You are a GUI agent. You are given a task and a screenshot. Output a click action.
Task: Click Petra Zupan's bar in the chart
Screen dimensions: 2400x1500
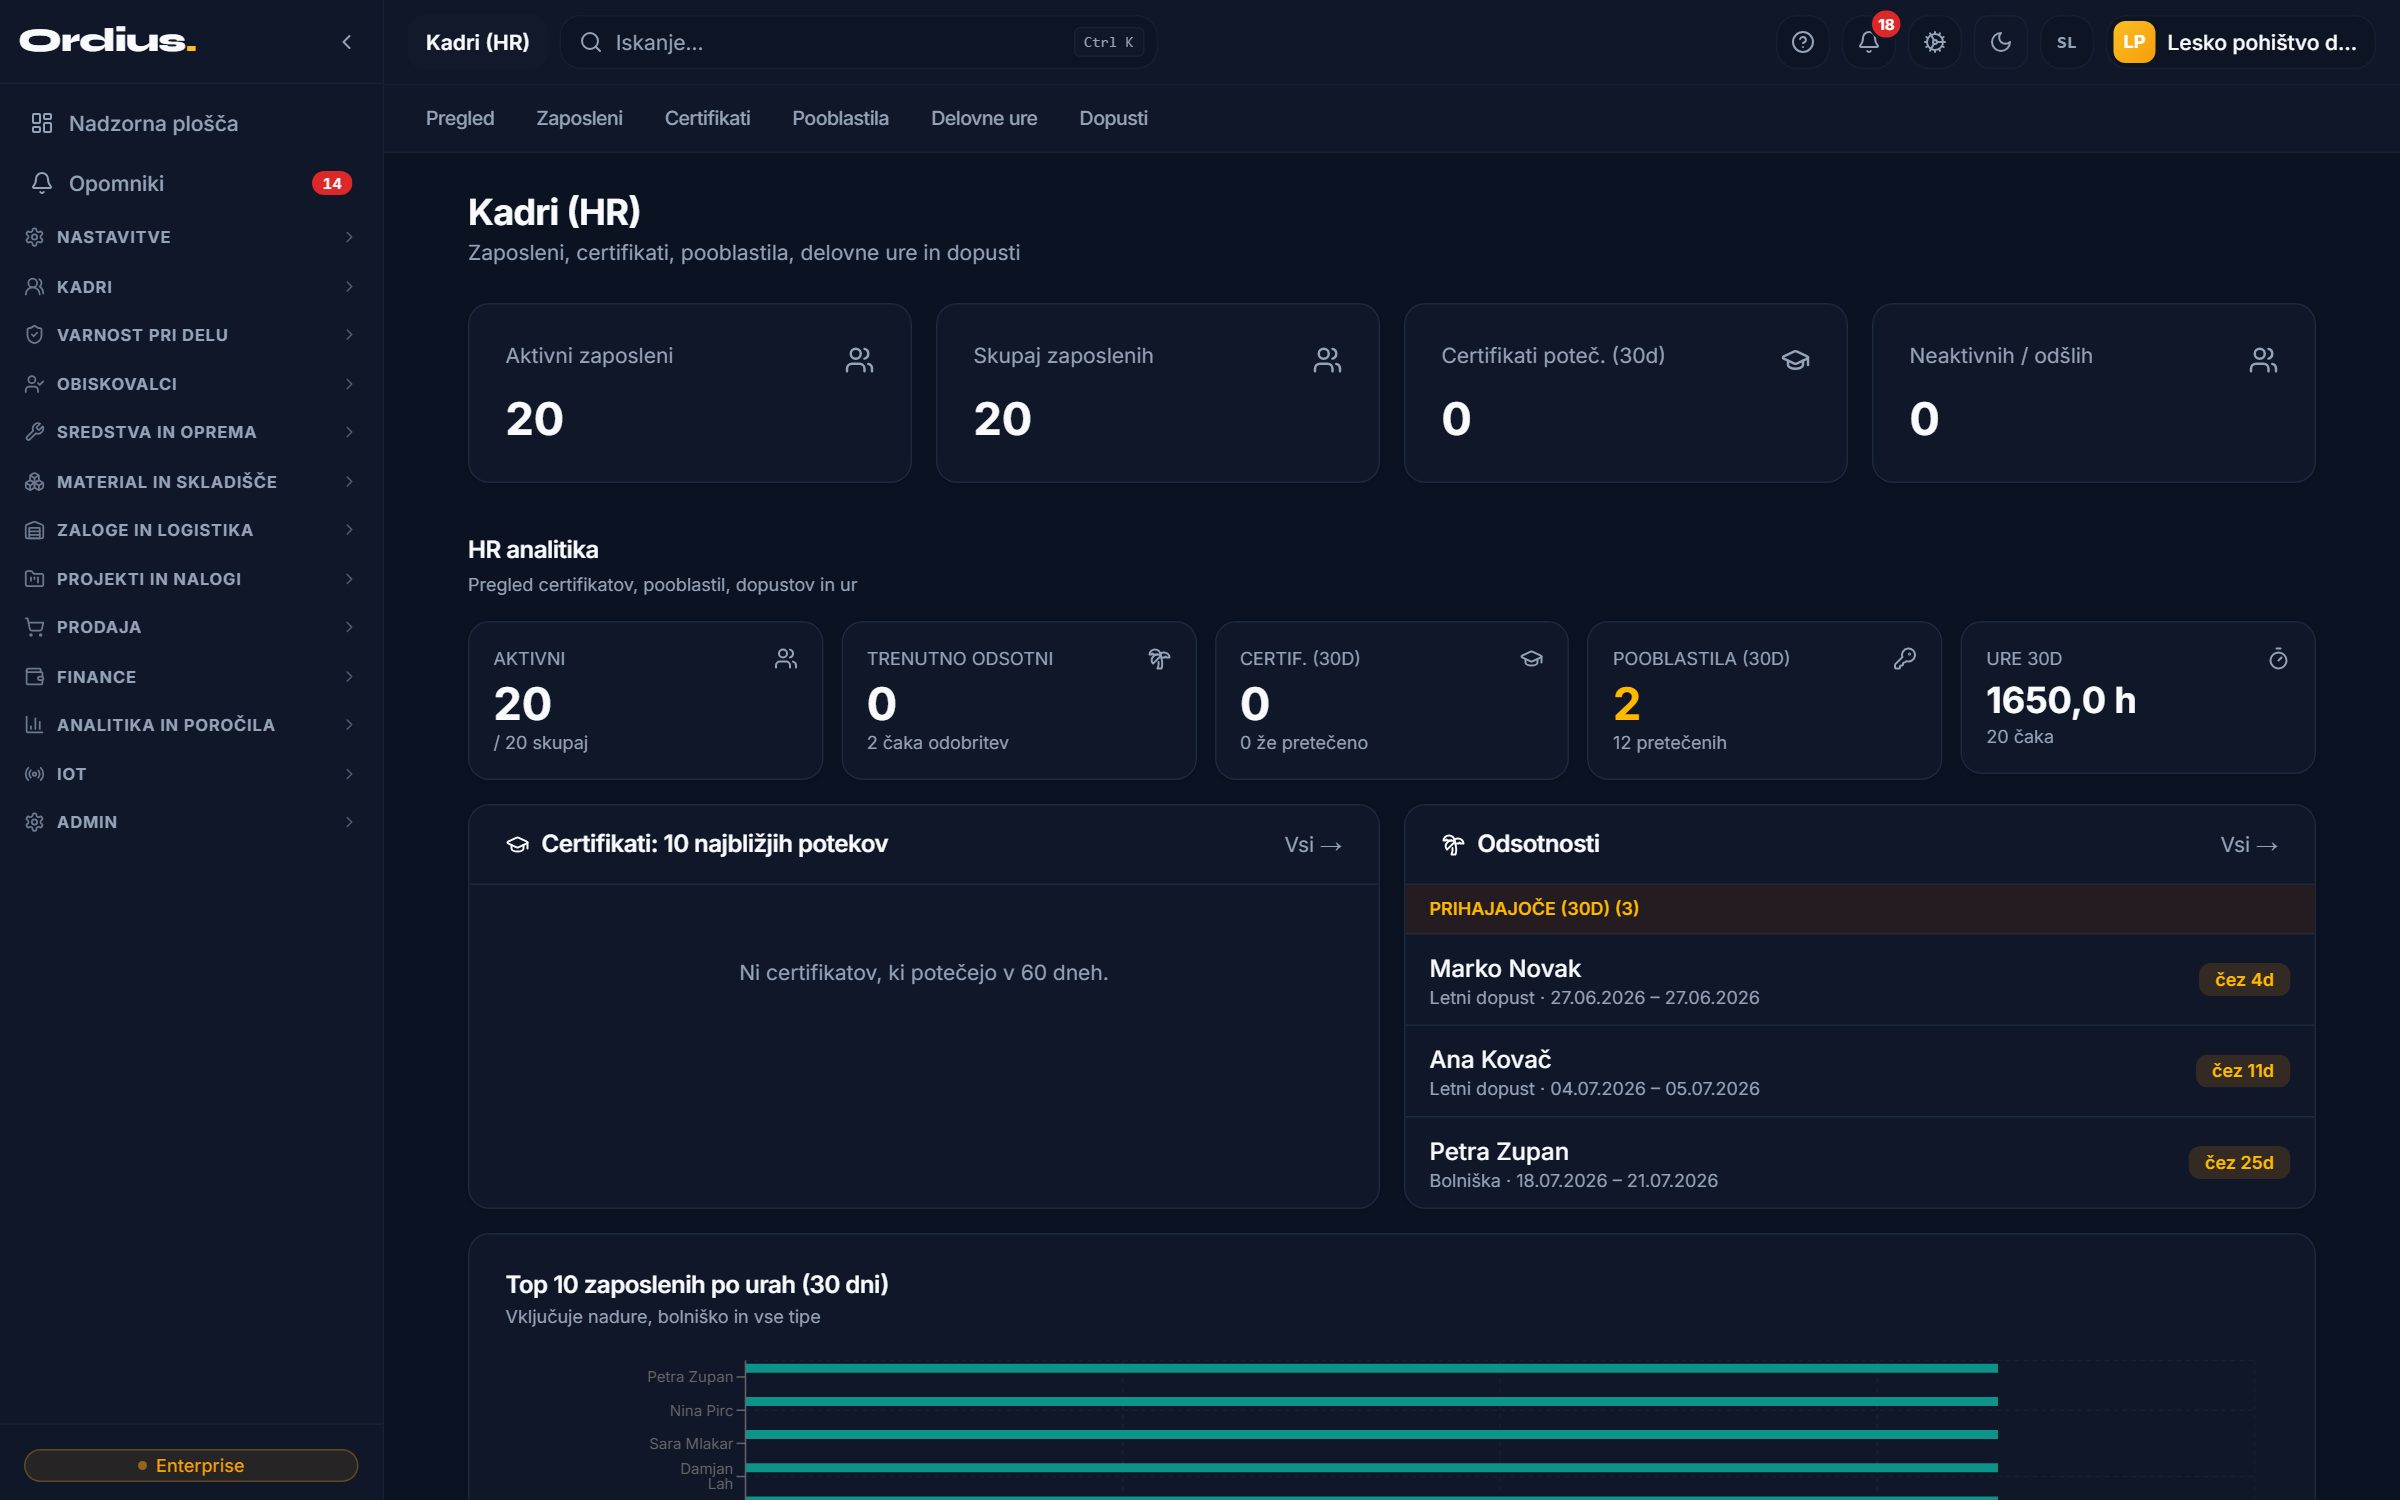[1371, 1367]
